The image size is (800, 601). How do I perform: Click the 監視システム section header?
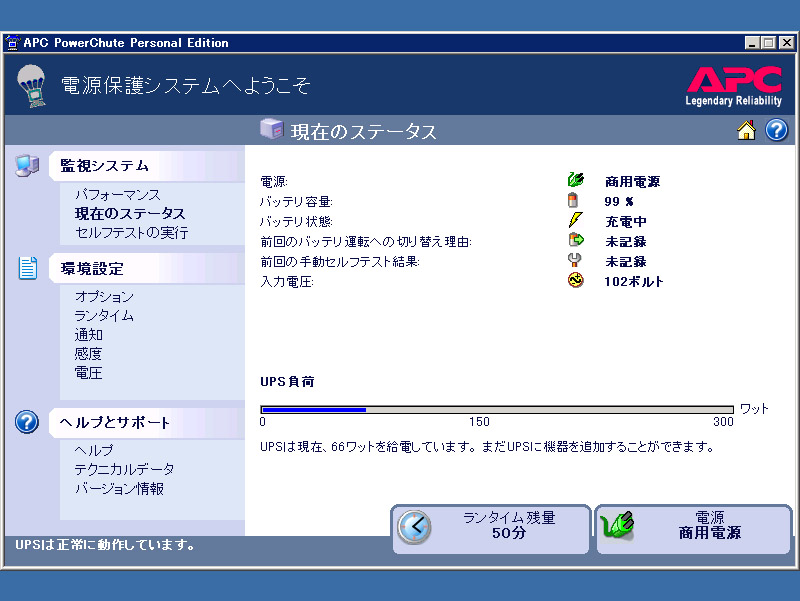pos(146,166)
